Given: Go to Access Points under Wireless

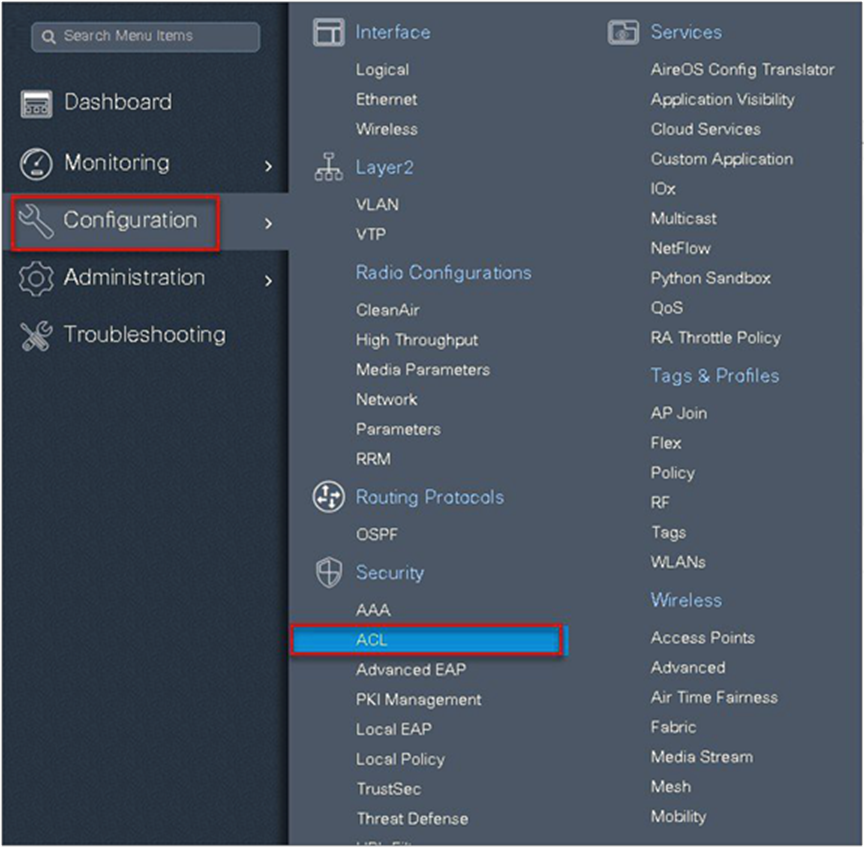Looking at the screenshot, I should 702,638.
